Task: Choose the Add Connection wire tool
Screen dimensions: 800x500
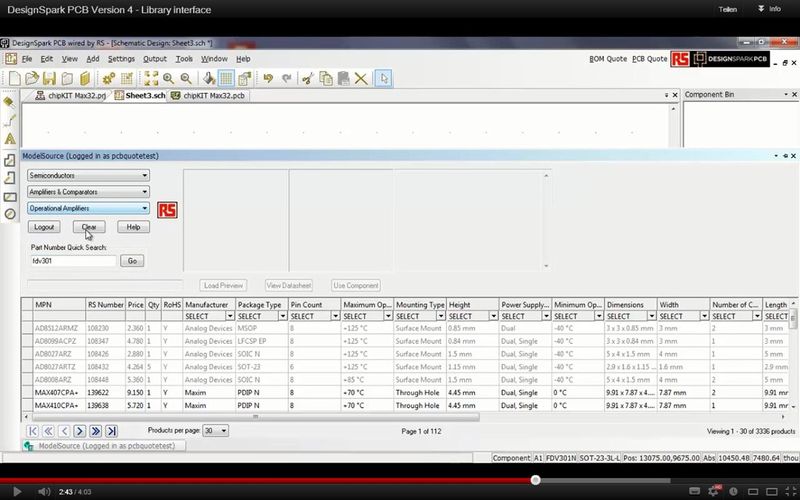Action: point(9,120)
